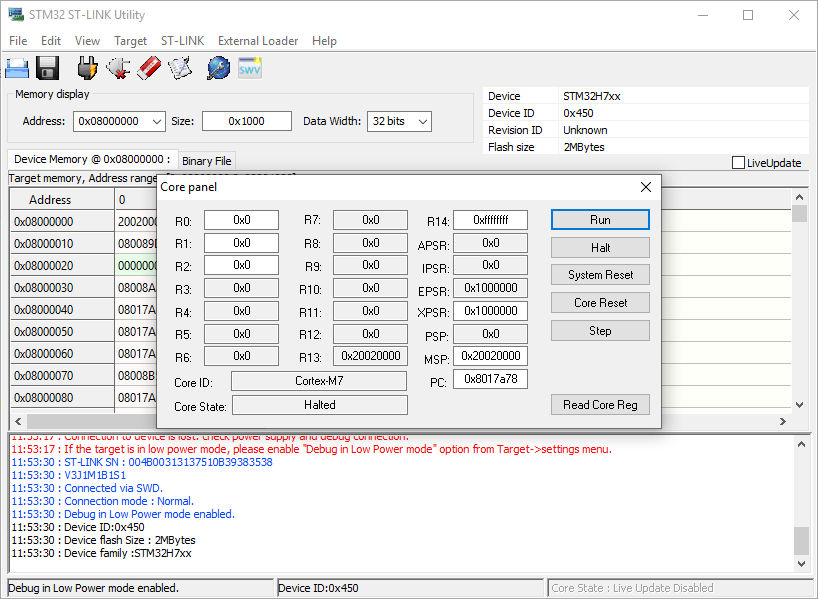Screen dimensions: 818x599
Task: Click the log panel scroll up arrow
Action: point(802,444)
